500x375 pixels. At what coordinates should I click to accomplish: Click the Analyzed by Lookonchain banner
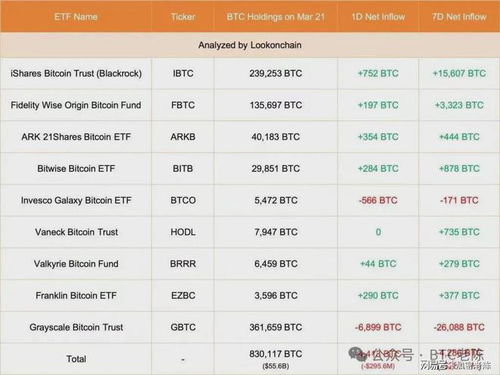tap(250, 45)
